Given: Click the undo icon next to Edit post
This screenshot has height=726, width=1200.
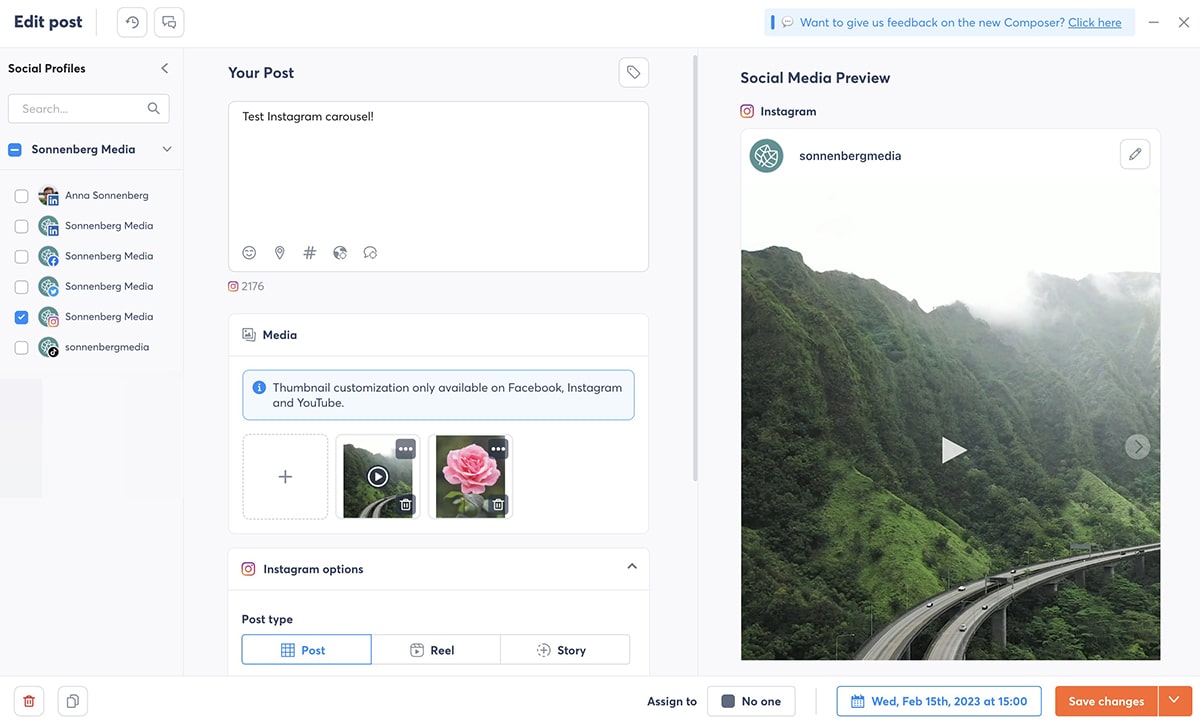Looking at the screenshot, I should (x=131, y=21).
